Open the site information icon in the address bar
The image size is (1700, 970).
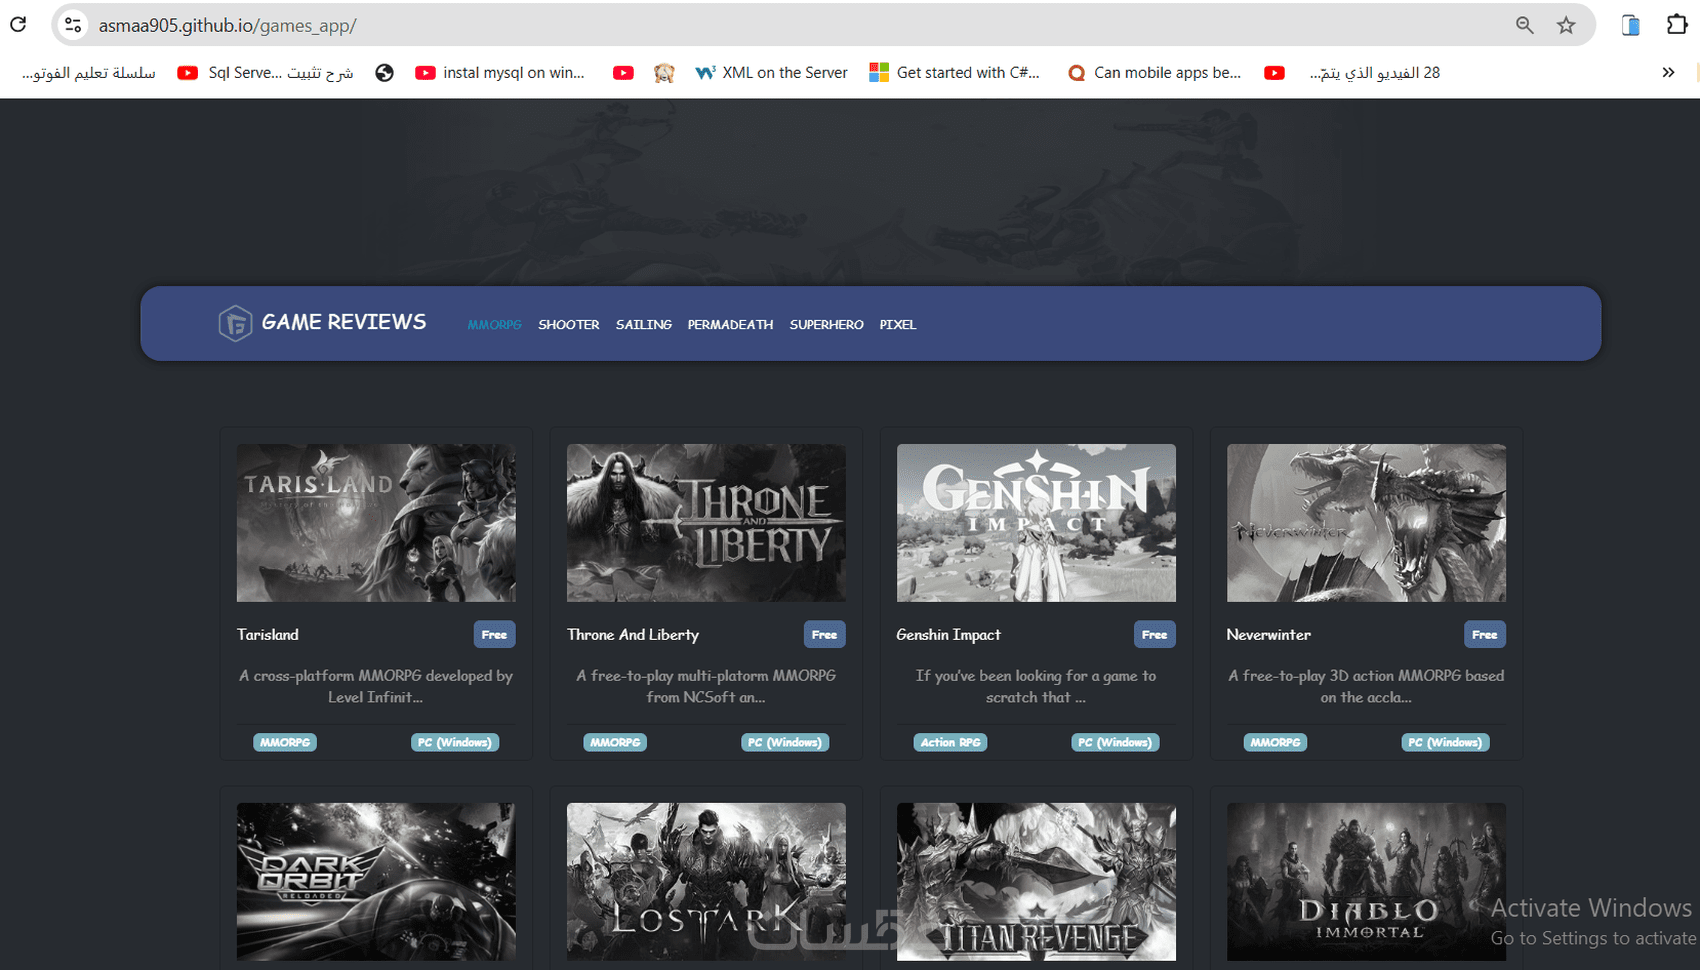71,25
